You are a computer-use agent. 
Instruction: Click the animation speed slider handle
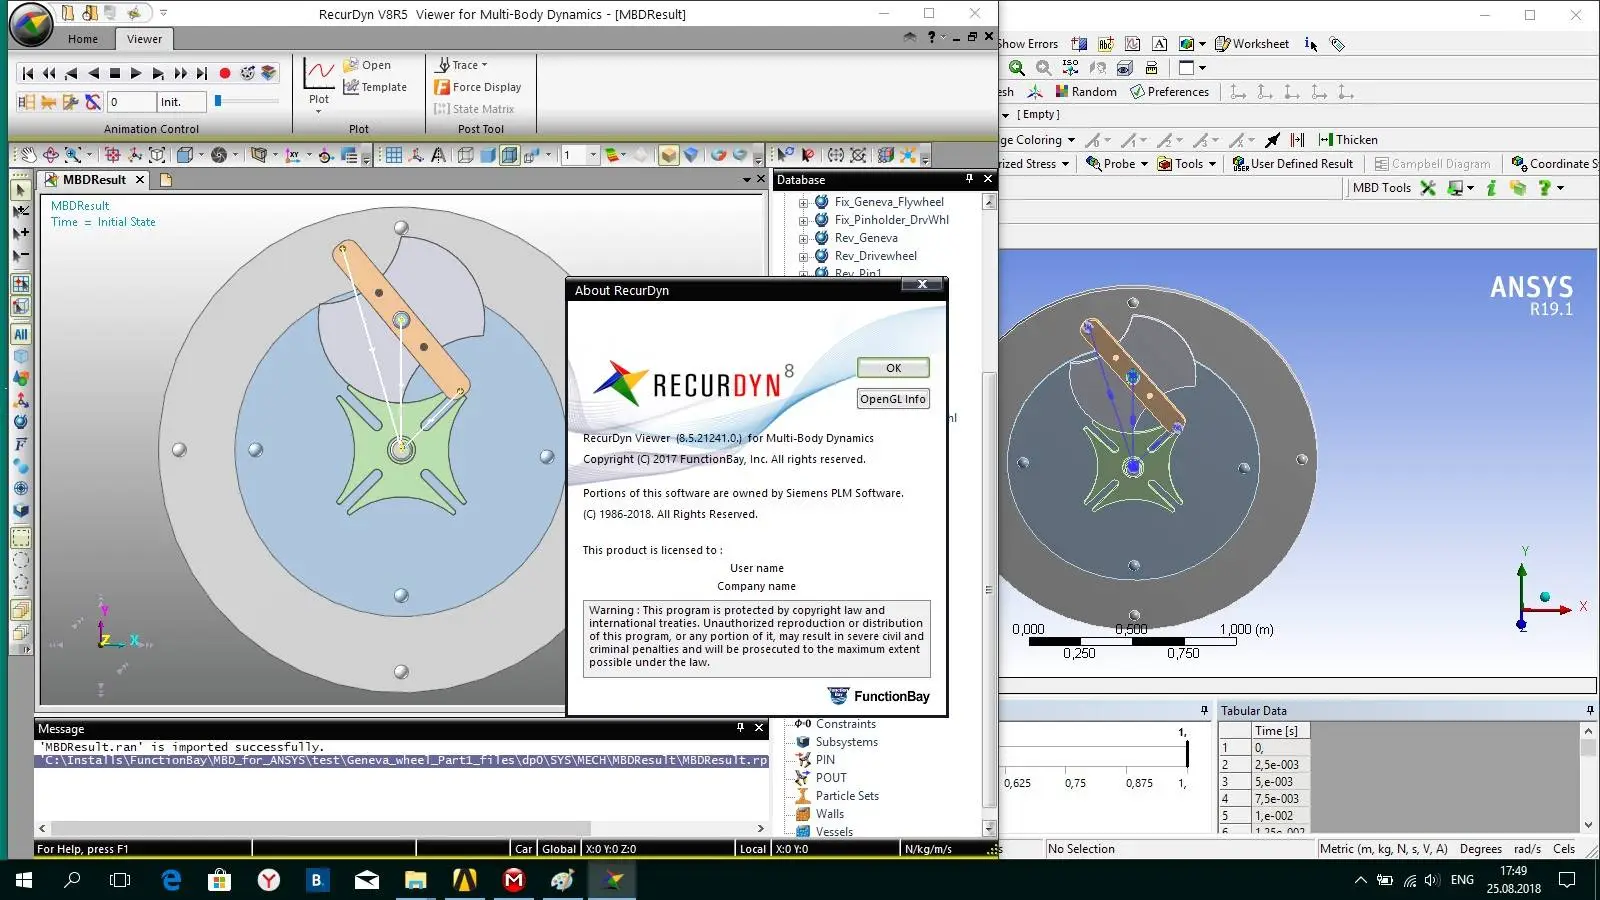point(218,101)
